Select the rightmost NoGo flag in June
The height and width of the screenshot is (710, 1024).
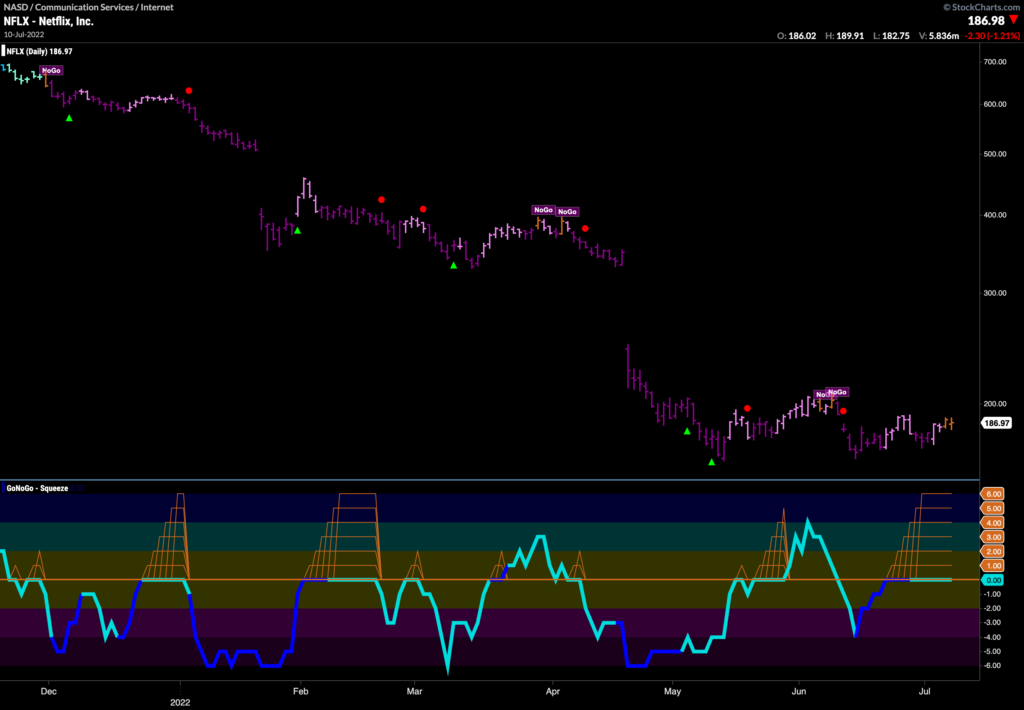[837, 392]
